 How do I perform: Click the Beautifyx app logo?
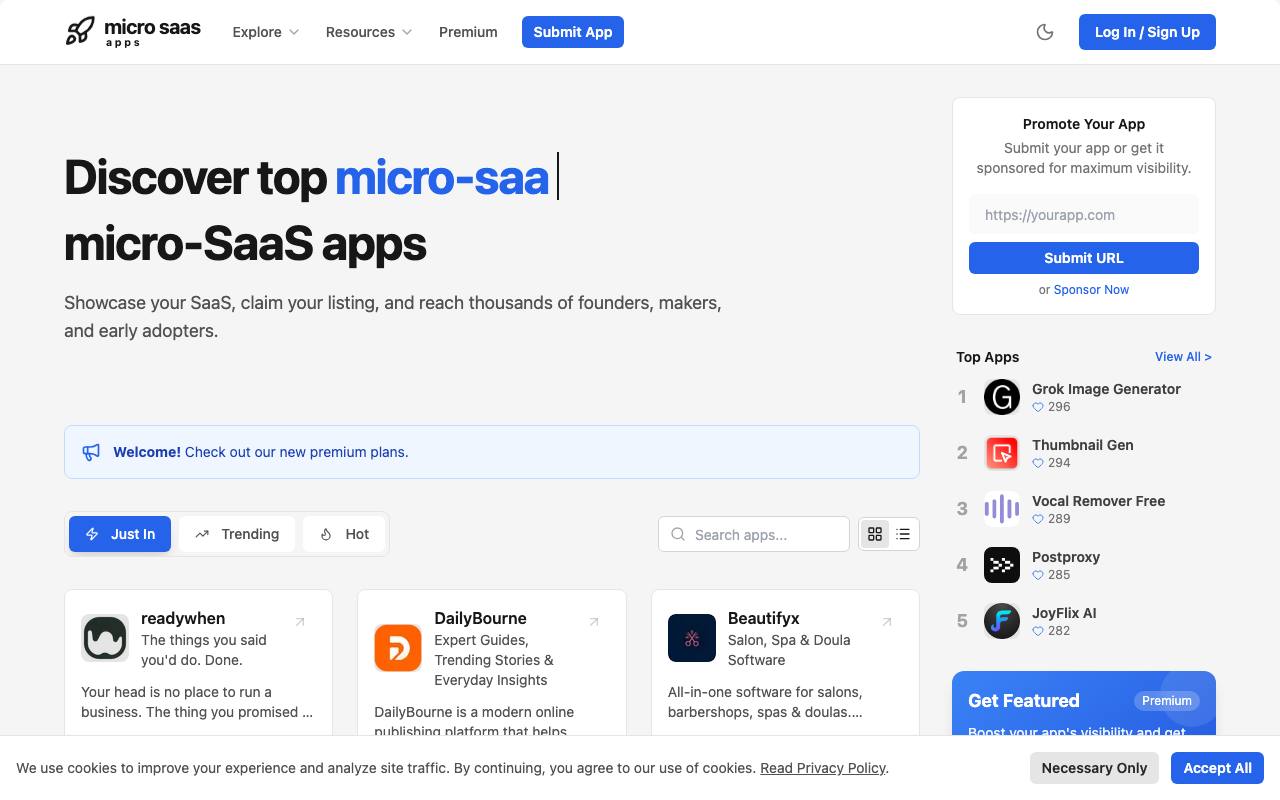click(x=692, y=638)
